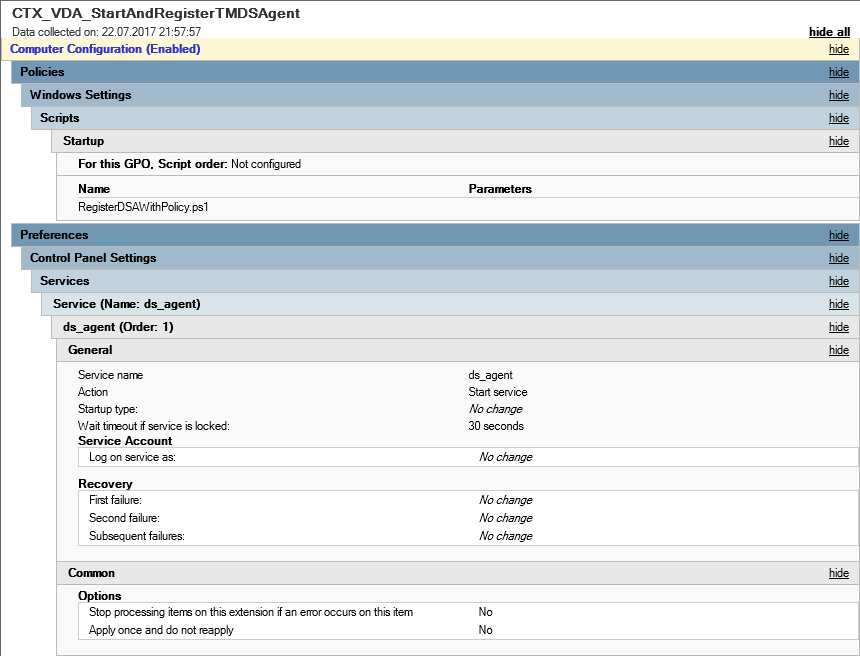Hide the General settings section
This screenshot has width=860, height=656.
(x=839, y=350)
